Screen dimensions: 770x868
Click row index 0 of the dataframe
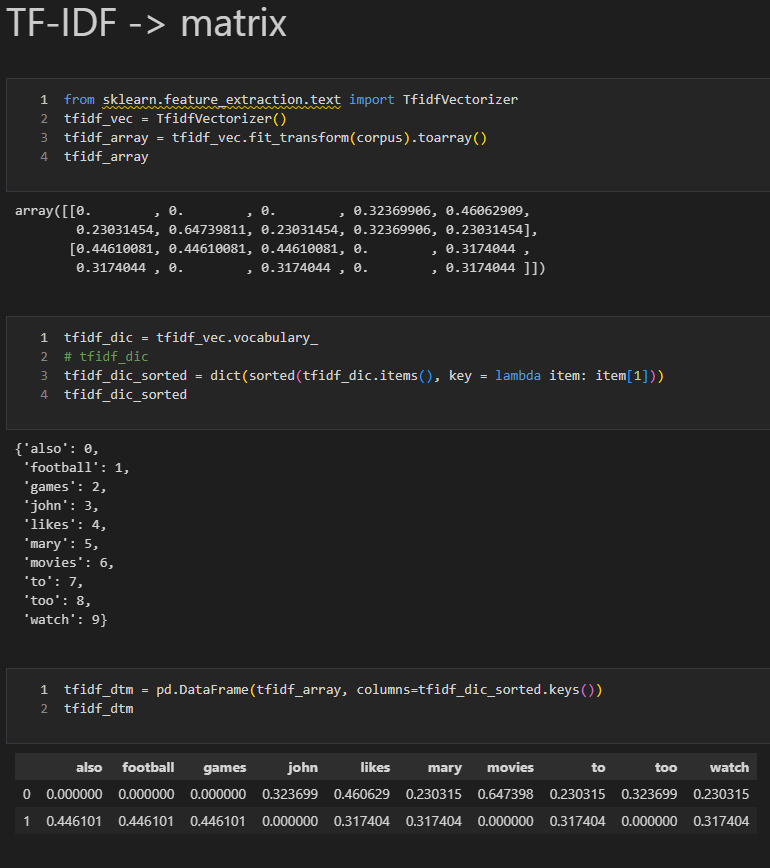[26, 794]
